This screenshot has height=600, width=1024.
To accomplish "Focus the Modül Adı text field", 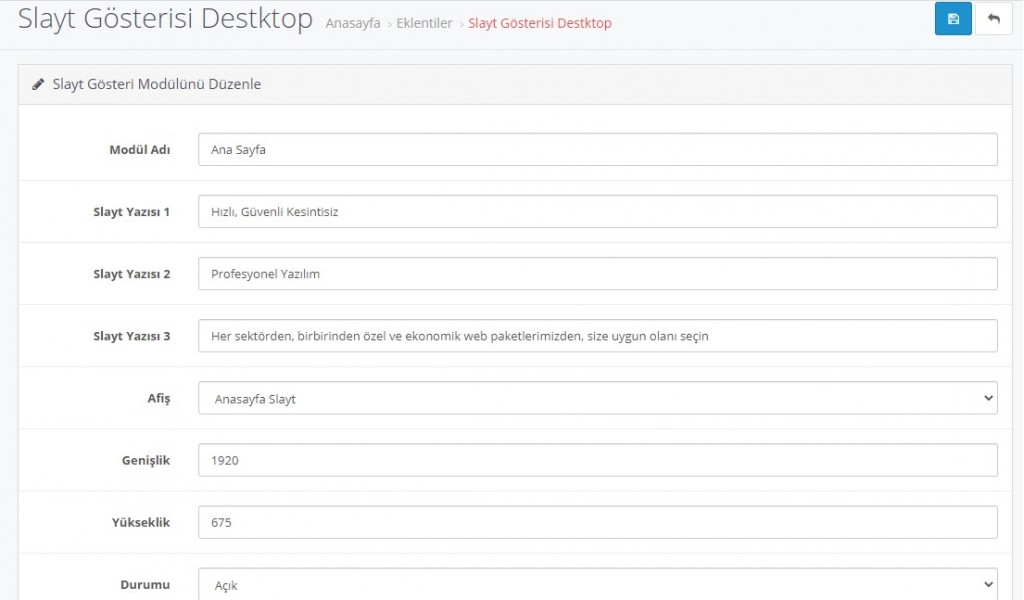I will (597, 150).
